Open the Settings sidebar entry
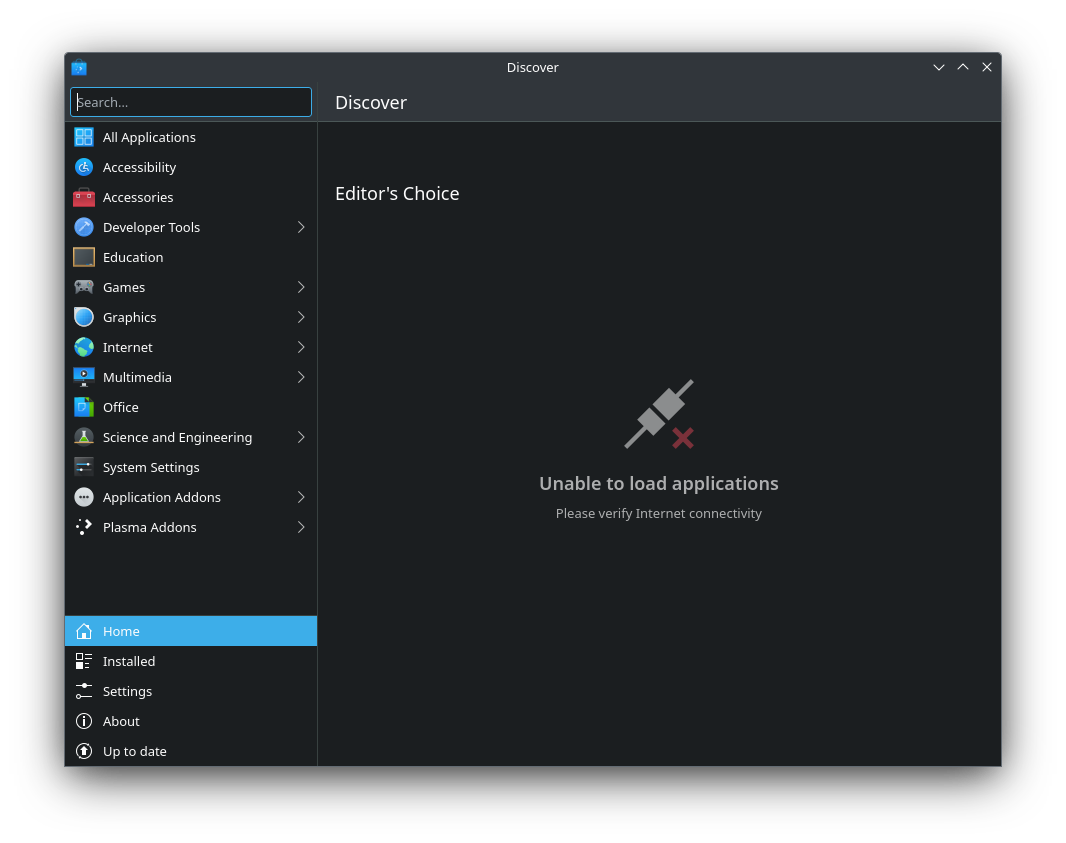Image resolution: width=1066 pixels, height=843 pixels. click(x=128, y=691)
